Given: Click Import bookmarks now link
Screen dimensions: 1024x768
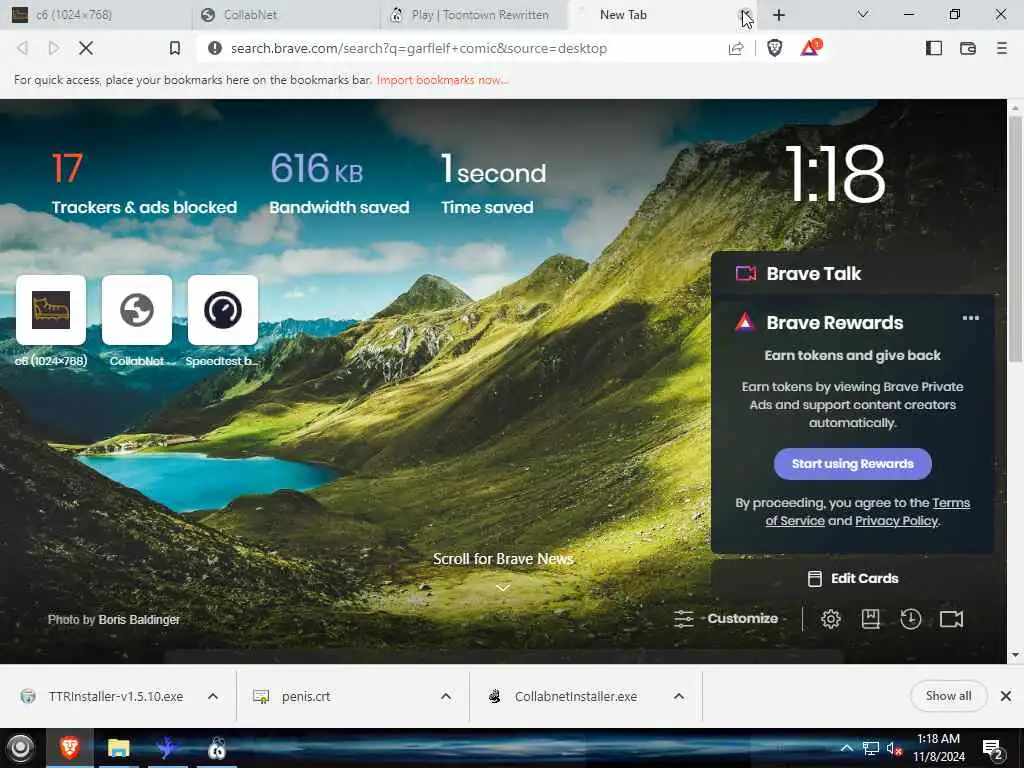Looking at the screenshot, I should [x=442, y=80].
